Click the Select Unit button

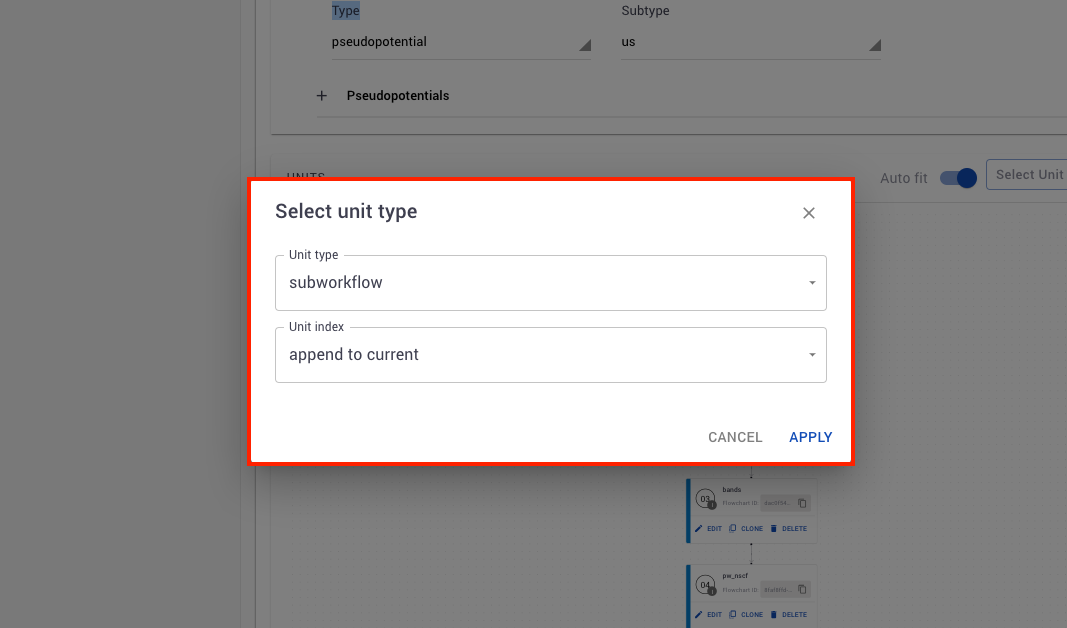coord(1031,174)
